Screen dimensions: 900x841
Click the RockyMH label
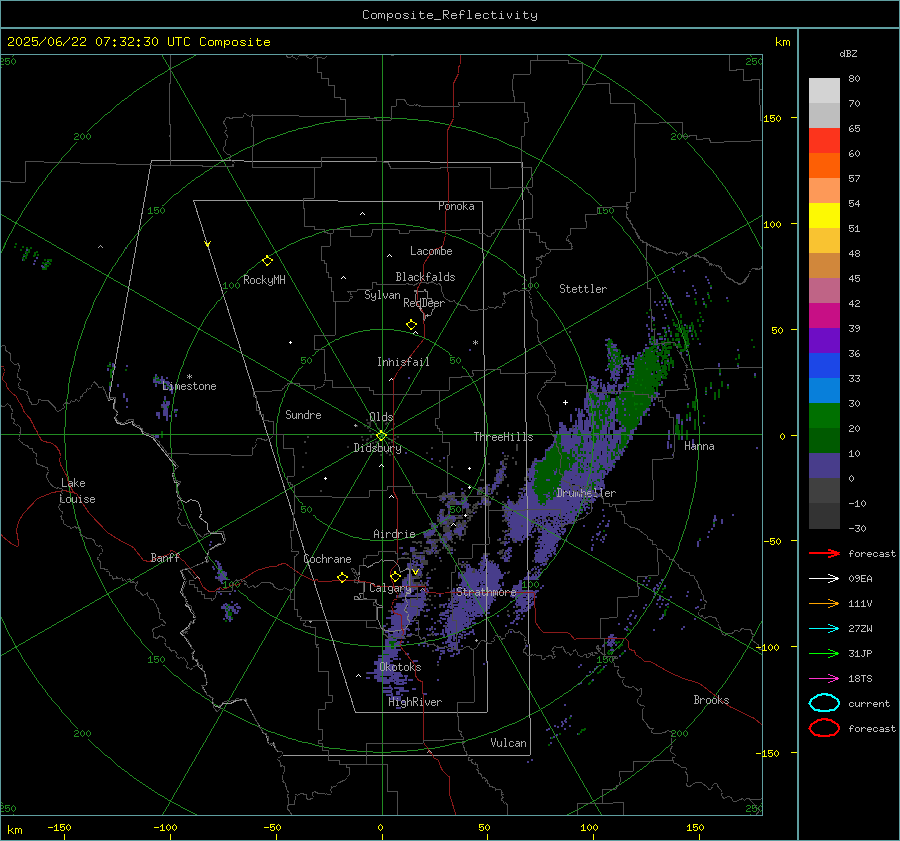click(x=264, y=280)
